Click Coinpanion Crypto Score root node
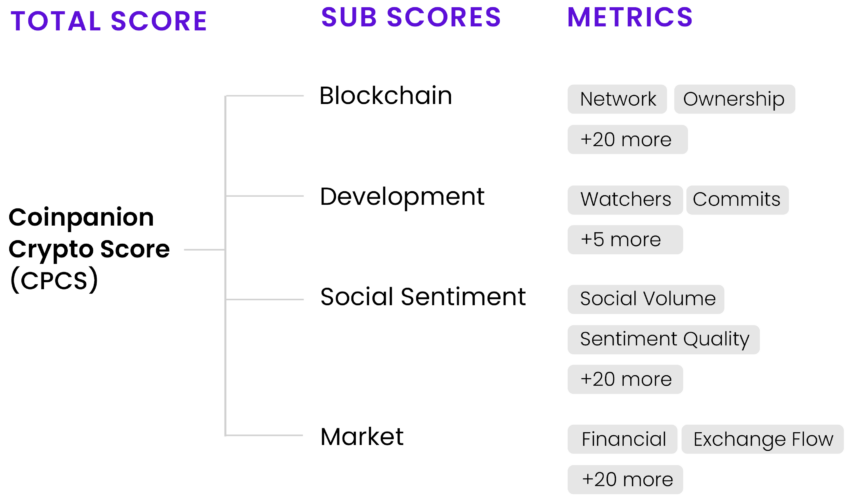850x501 pixels. (x=89, y=249)
